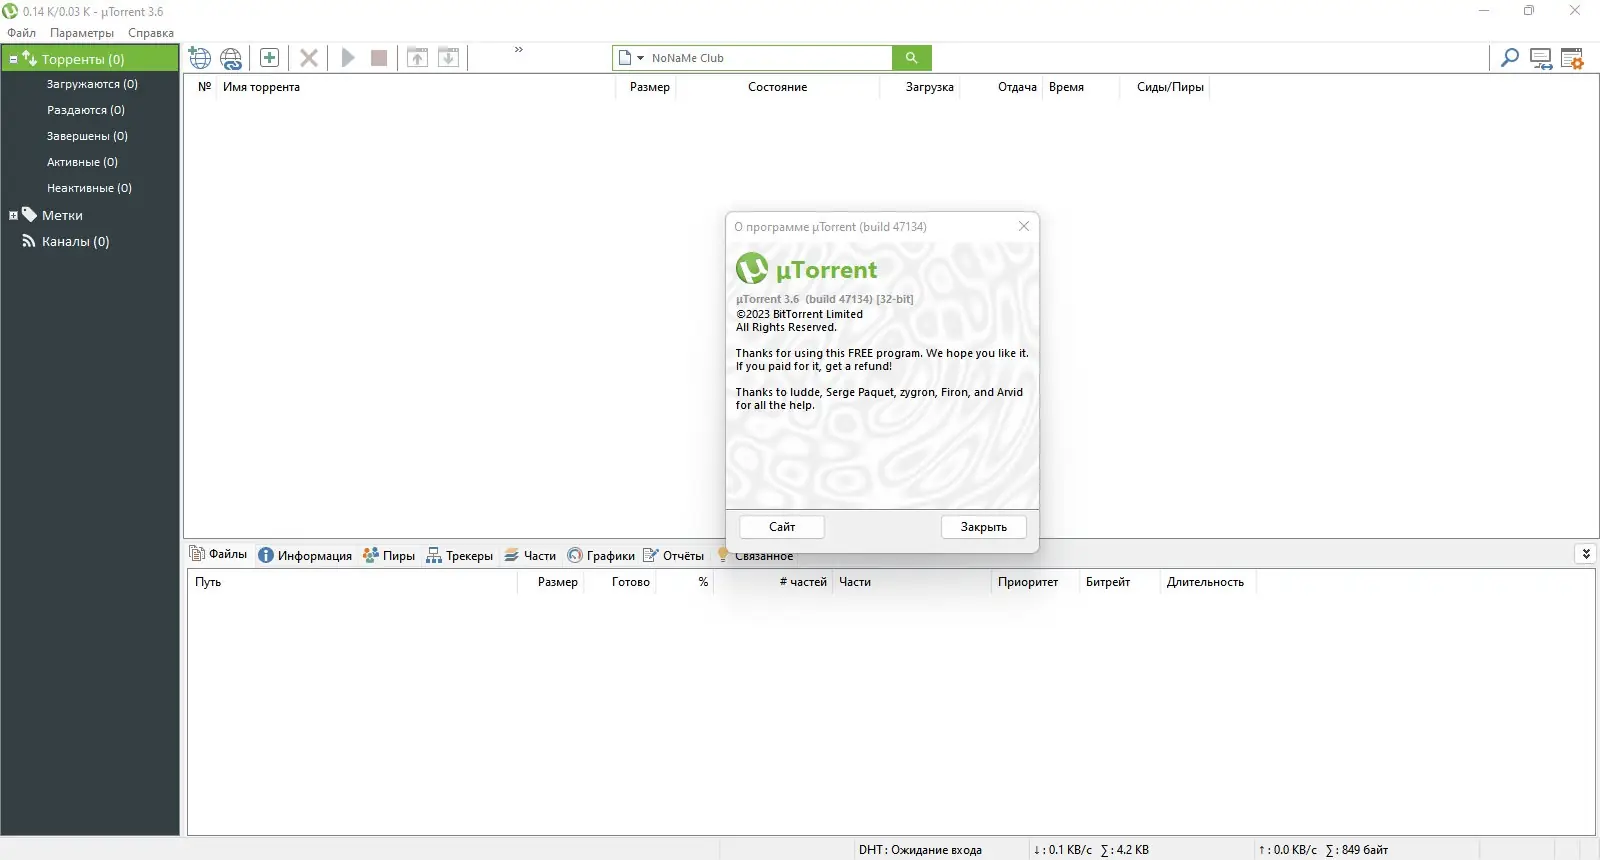Sort torrent list by Сиды/Пиры column

pyautogui.click(x=1170, y=87)
